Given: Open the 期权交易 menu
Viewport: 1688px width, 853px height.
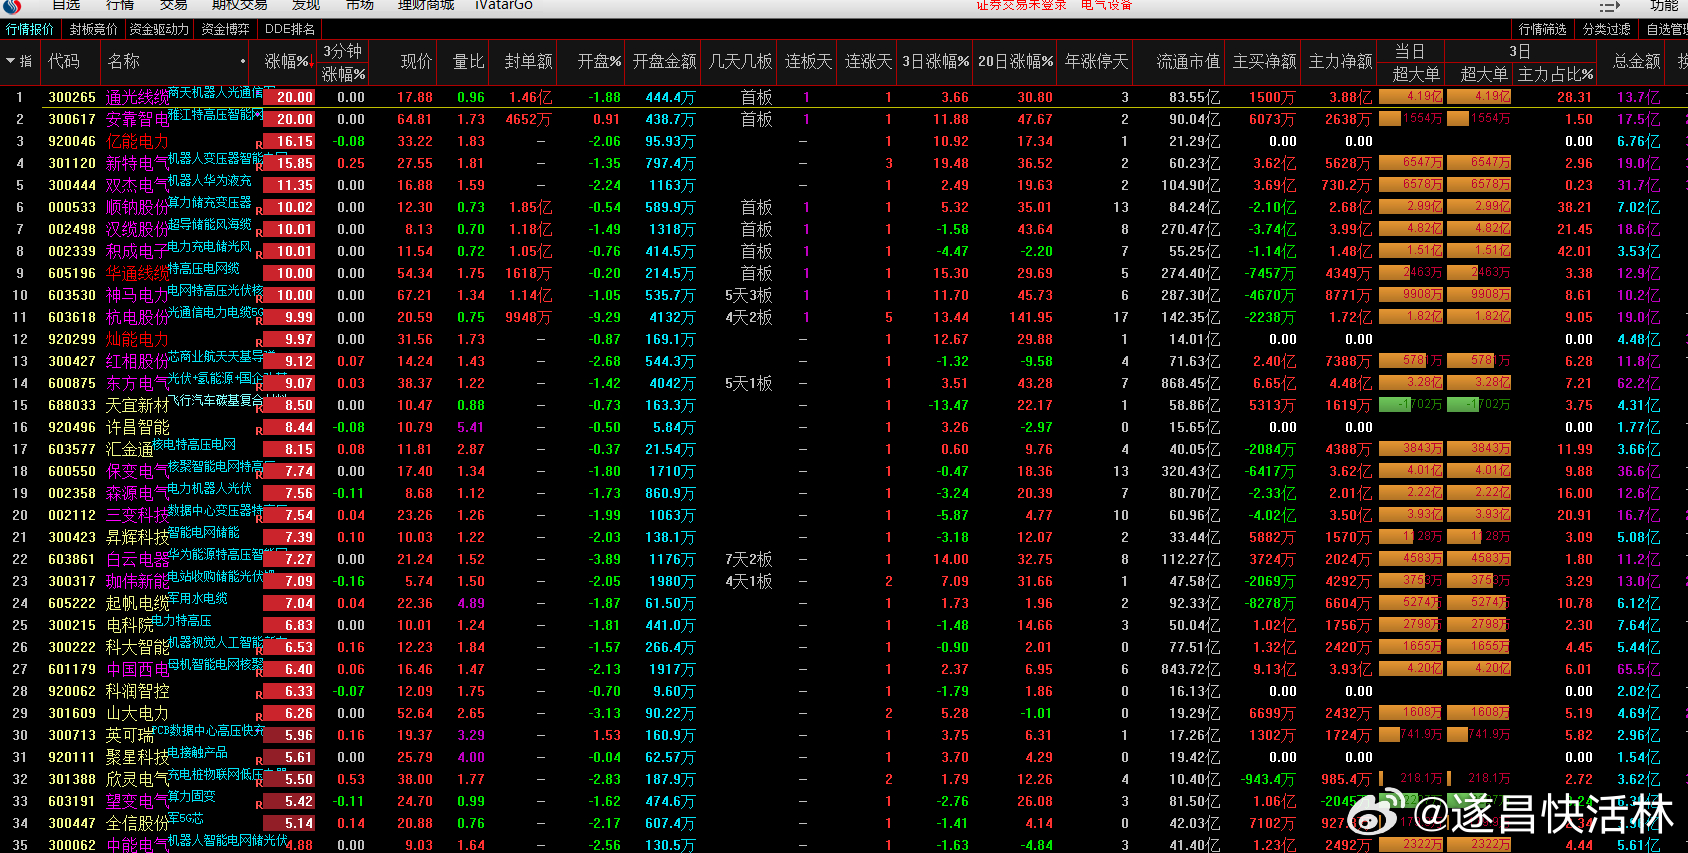Looking at the screenshot, I should [240, 5].
